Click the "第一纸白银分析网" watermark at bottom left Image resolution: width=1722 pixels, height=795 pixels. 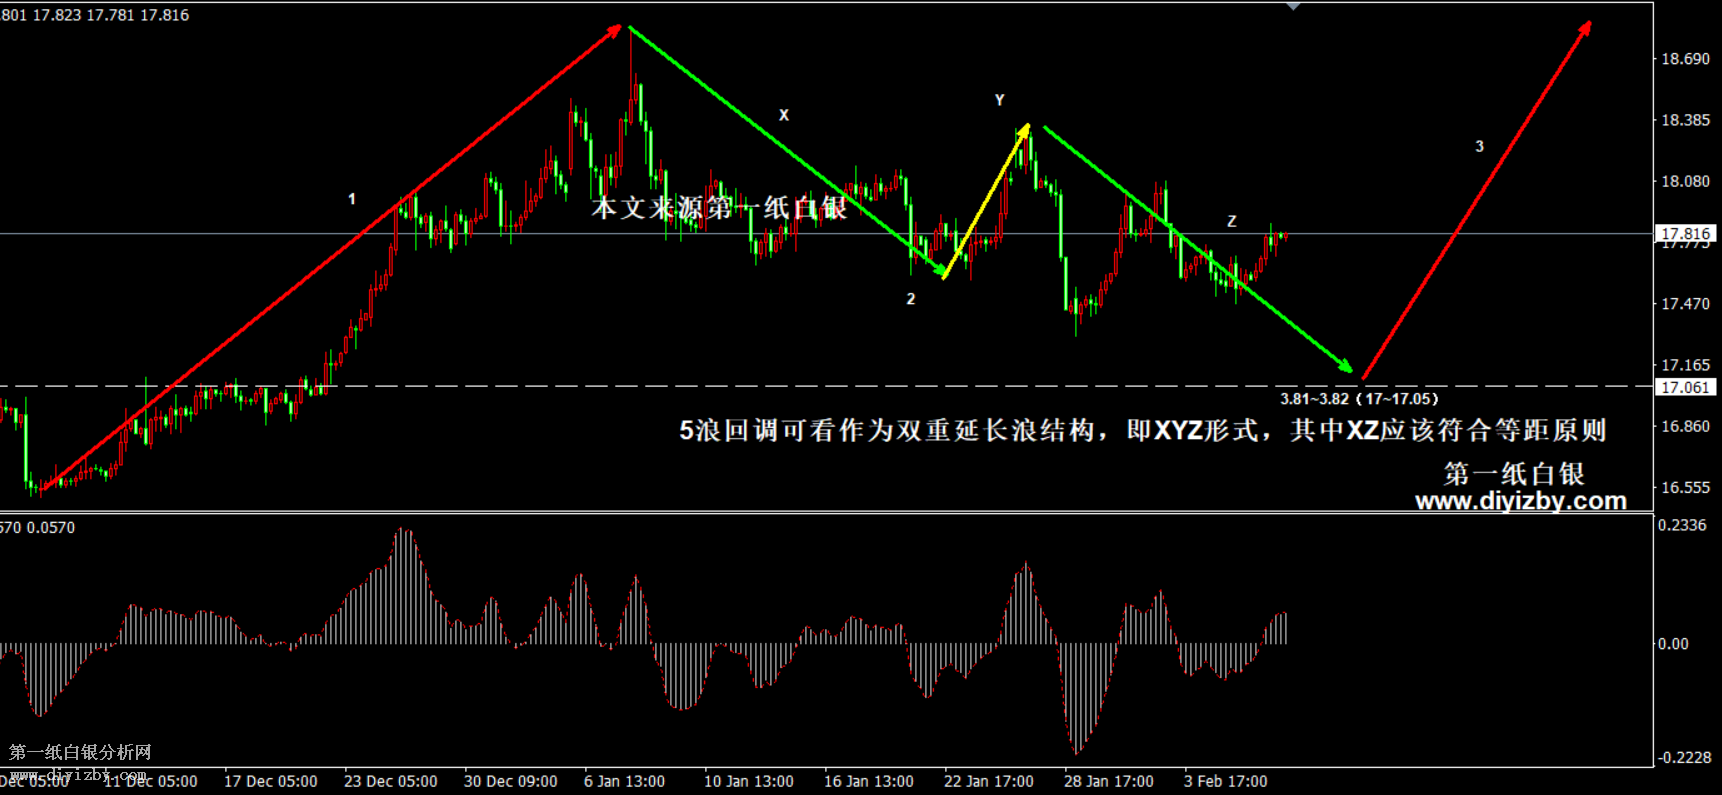coord(80,752)
